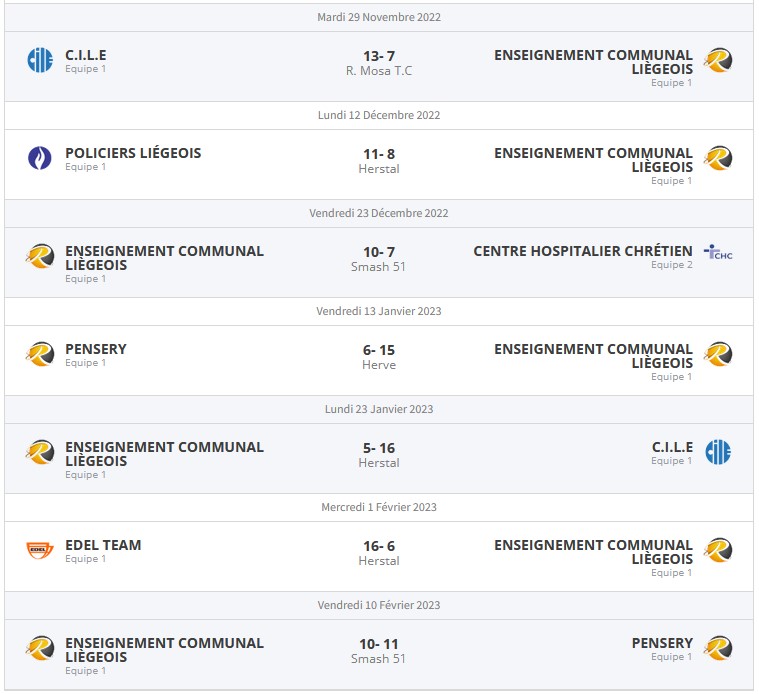Click the Pensery logo in 13 Janvier match
The height and width of the screenshot is (694, 759).
tap(40, 354)
